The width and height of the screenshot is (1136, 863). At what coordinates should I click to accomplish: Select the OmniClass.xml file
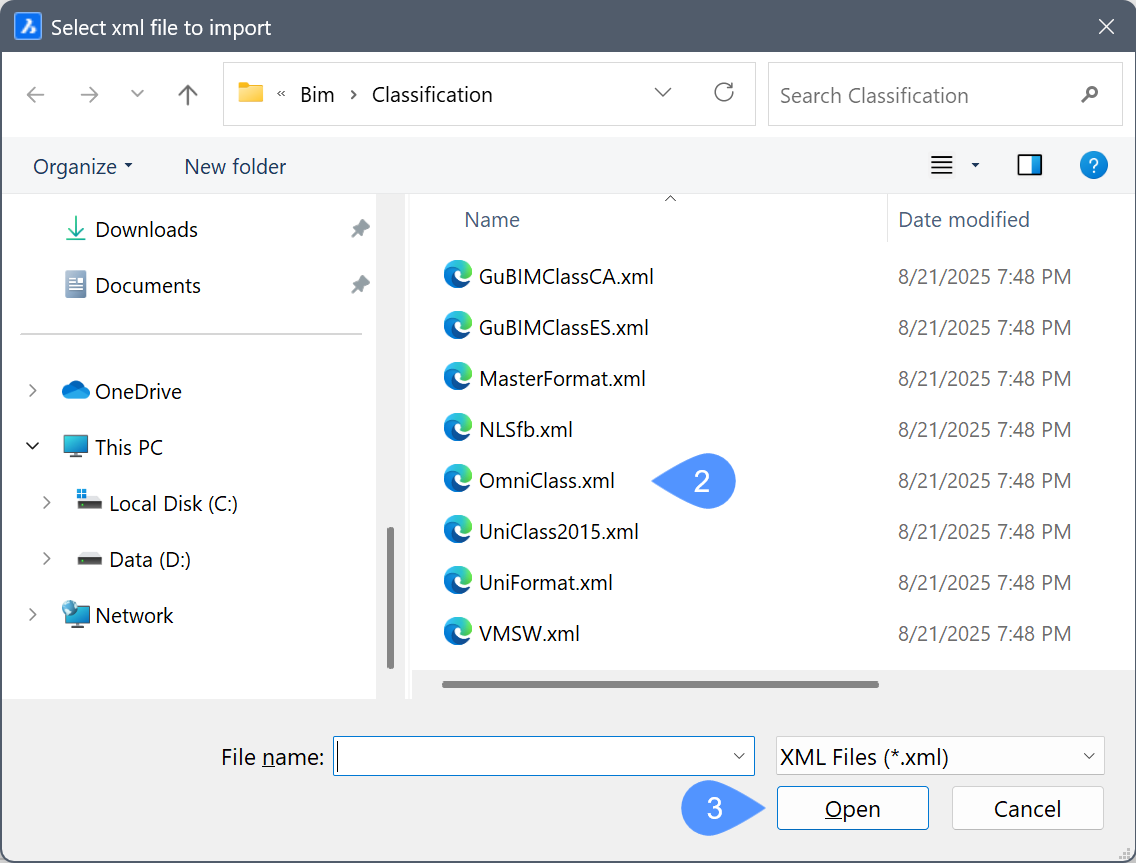point(546,481)
